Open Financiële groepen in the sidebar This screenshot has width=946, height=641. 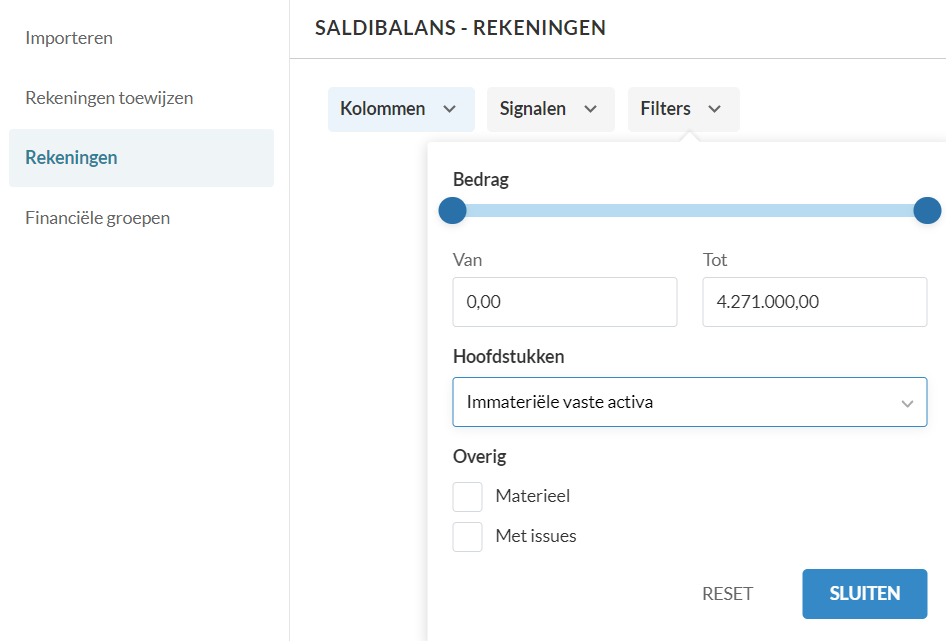98,218
